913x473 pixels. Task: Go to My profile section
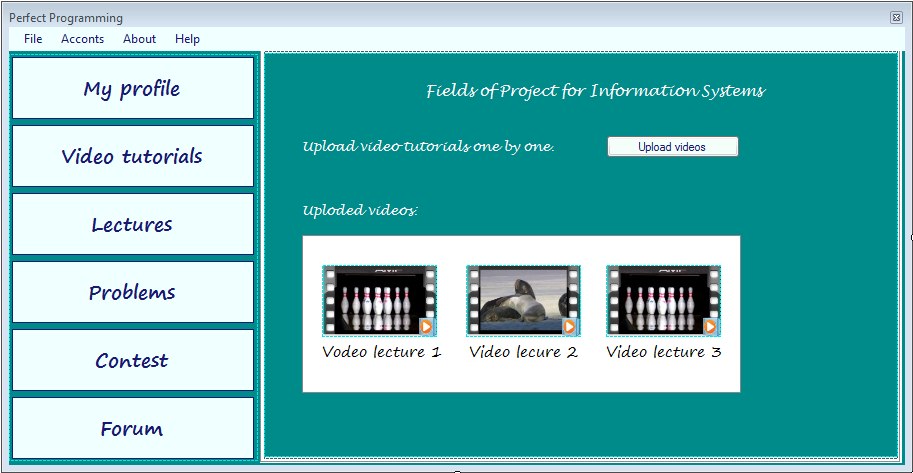point(133,88)
